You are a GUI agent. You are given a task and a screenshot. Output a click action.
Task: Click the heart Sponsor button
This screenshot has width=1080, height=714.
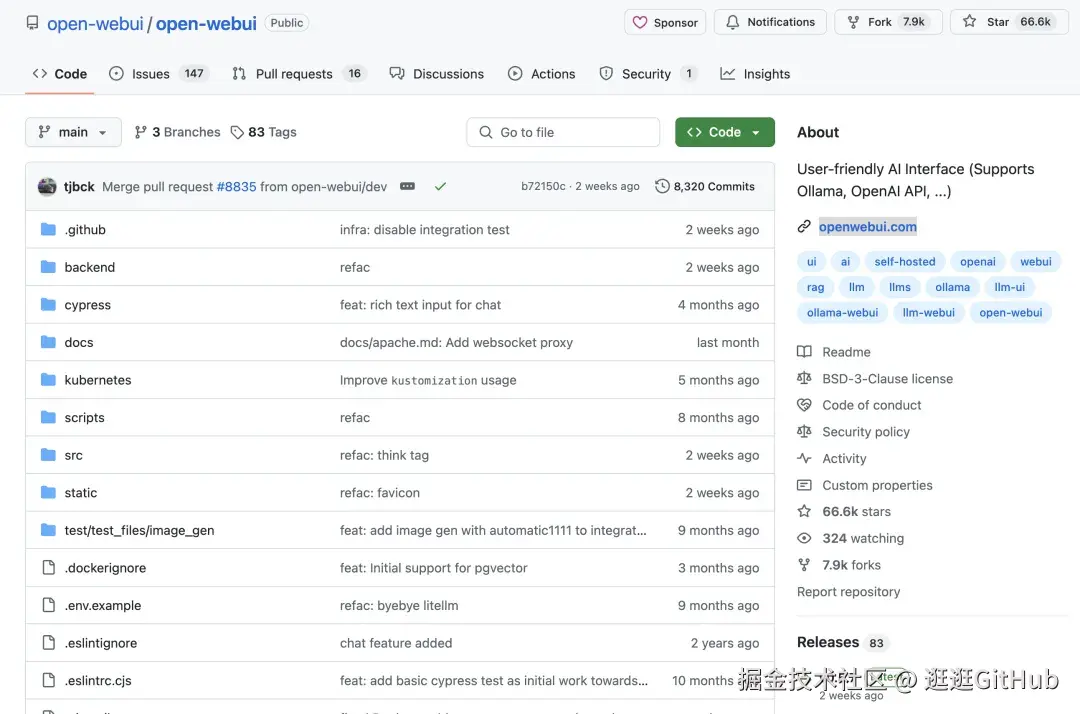[x=666, y=22]
